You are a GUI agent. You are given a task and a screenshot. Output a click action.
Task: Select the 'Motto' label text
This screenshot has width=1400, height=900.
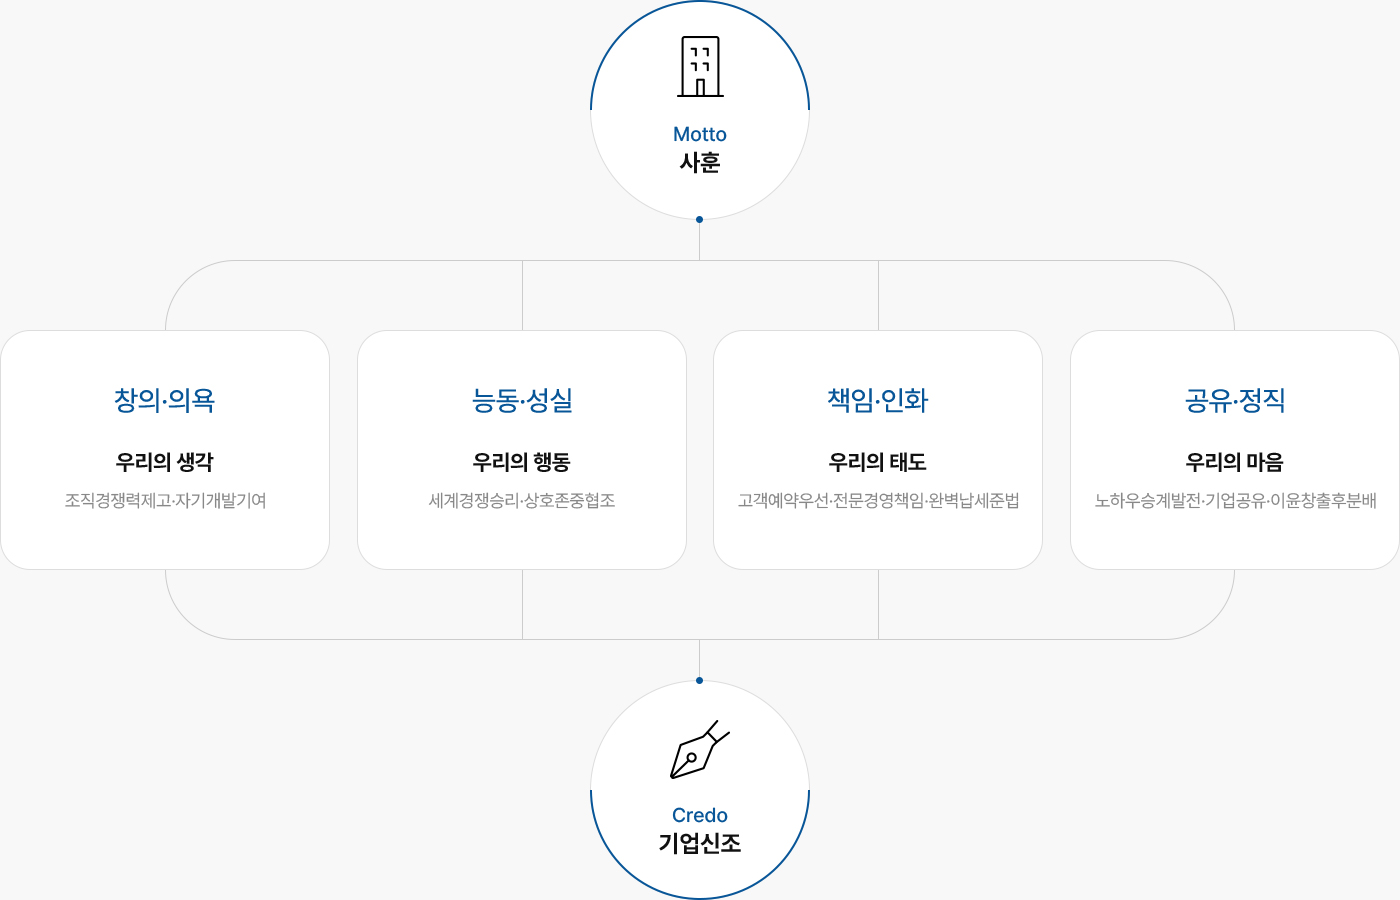(x=700, y=134)
